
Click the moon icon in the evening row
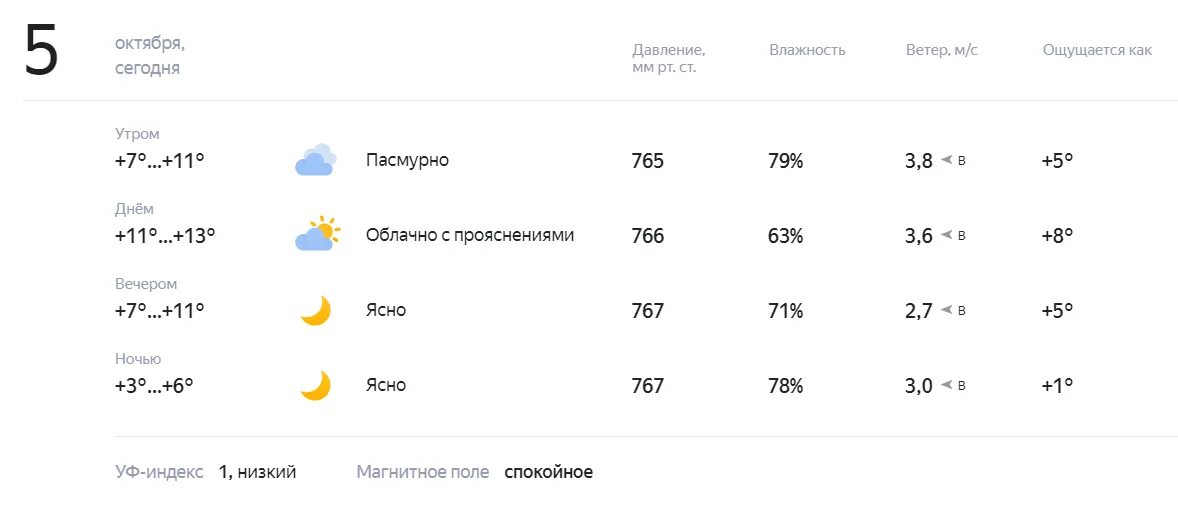[x=316, y=310]
